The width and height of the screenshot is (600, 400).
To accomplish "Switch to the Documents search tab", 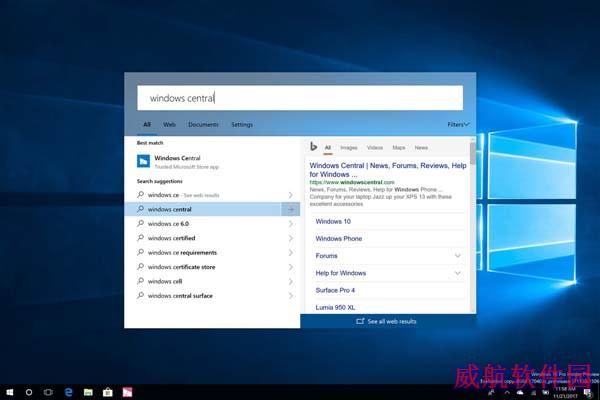I will click(203, 124).
